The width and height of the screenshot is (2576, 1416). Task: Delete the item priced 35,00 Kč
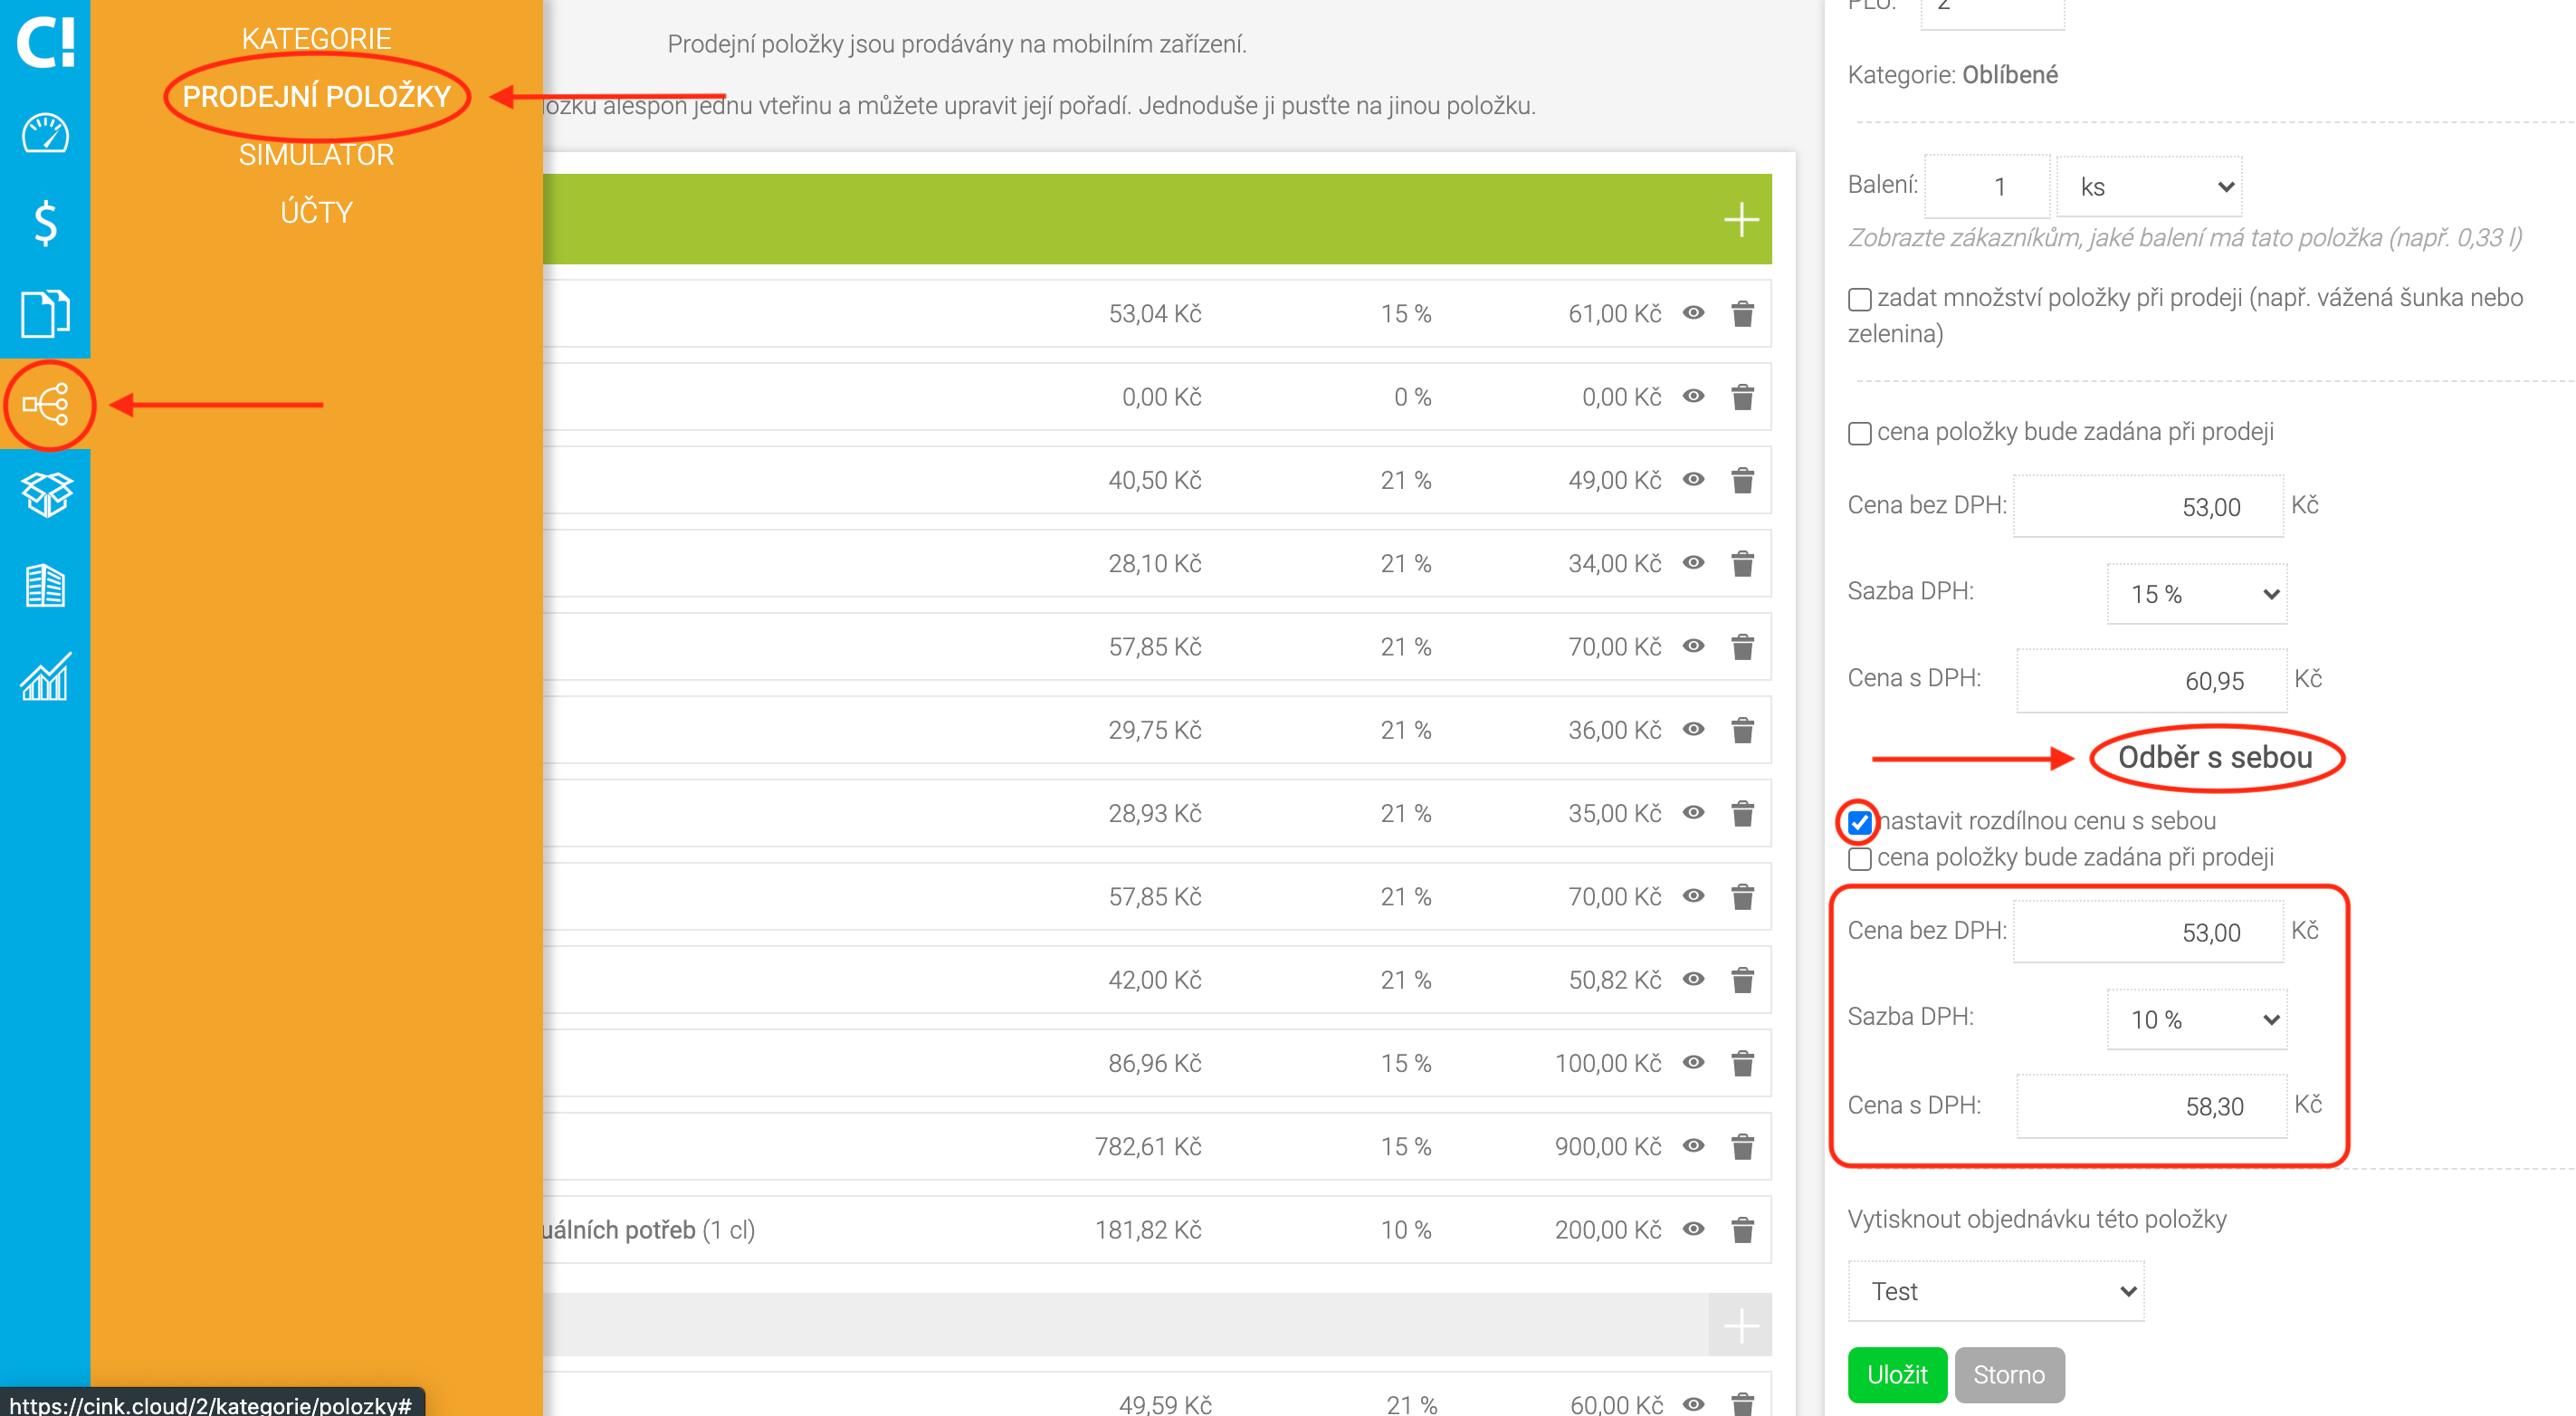(1742, 813)
